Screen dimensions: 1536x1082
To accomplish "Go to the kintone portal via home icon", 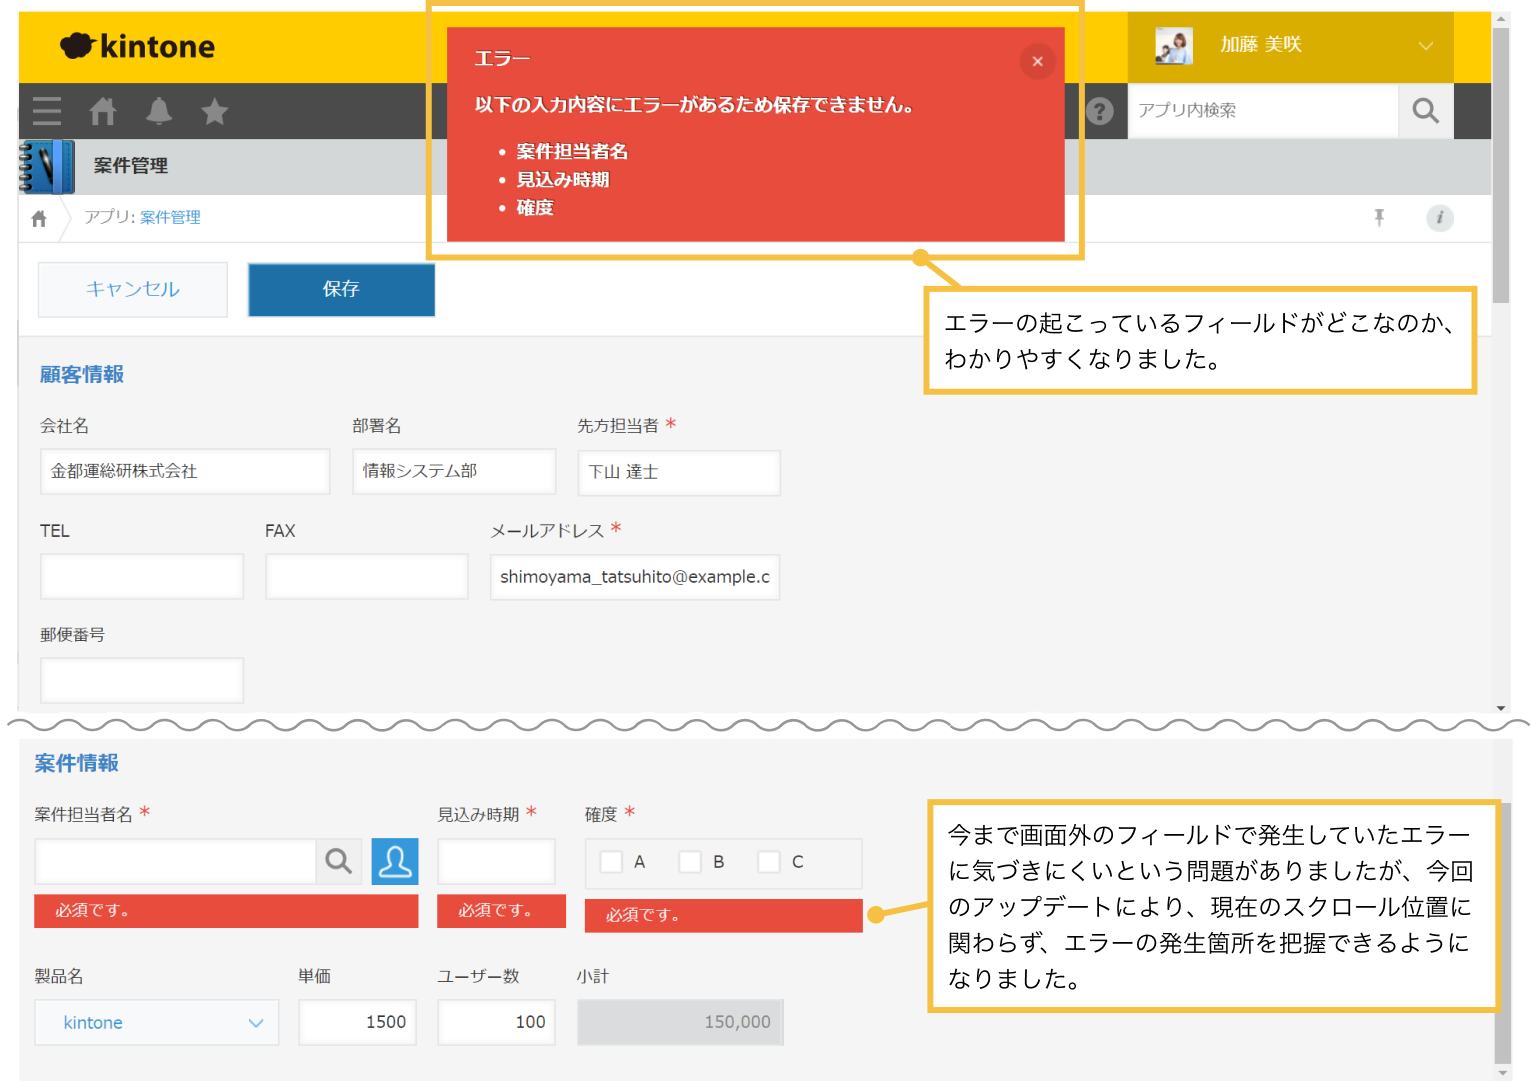I will (x=102, y=111).
